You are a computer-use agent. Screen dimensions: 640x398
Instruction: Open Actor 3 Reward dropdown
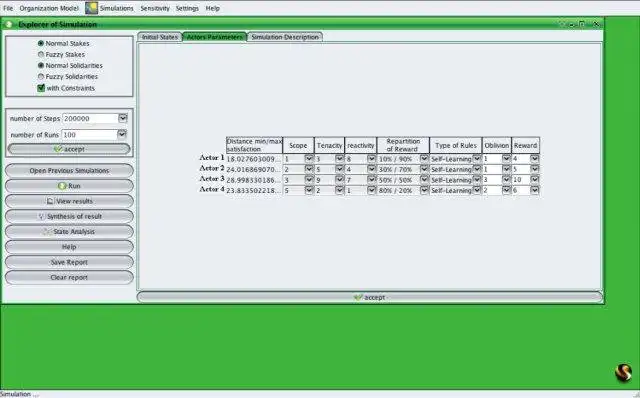(535, 180)
